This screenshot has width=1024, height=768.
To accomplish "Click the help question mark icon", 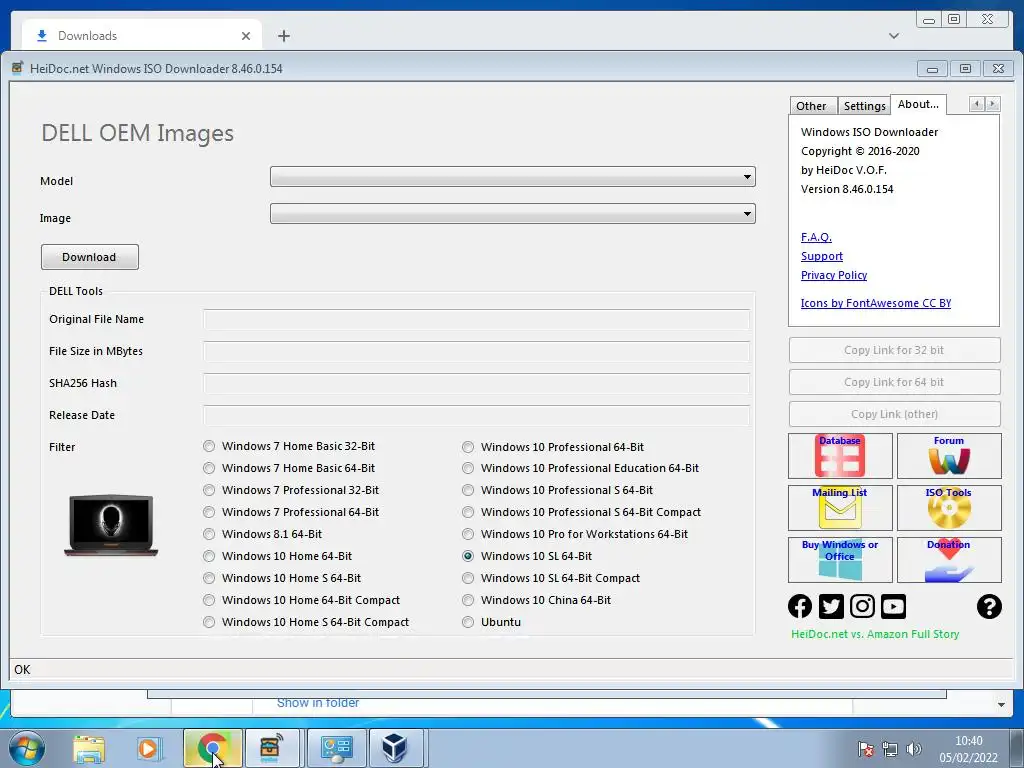I will (989, 606).
